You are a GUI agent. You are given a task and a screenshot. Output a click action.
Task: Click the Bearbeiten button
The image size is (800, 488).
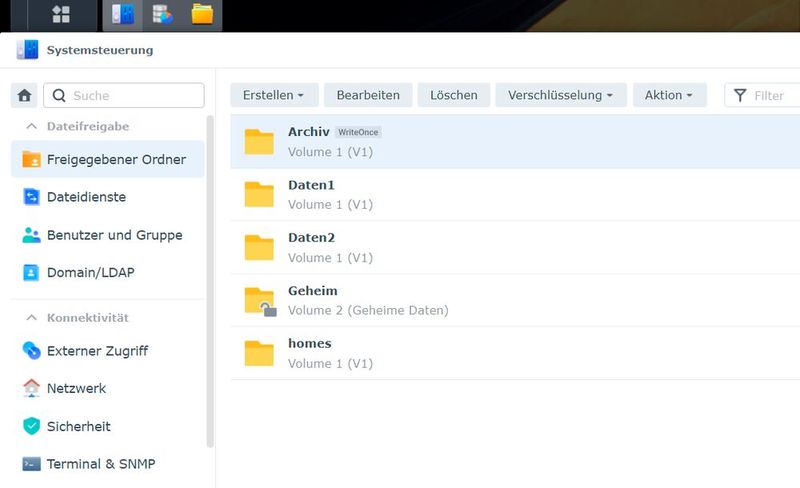point(368,95)
